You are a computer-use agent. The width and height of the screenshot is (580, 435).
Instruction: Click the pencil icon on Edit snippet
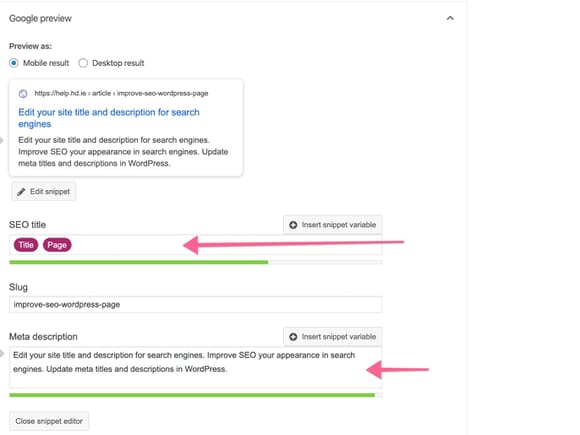point(21,192)
